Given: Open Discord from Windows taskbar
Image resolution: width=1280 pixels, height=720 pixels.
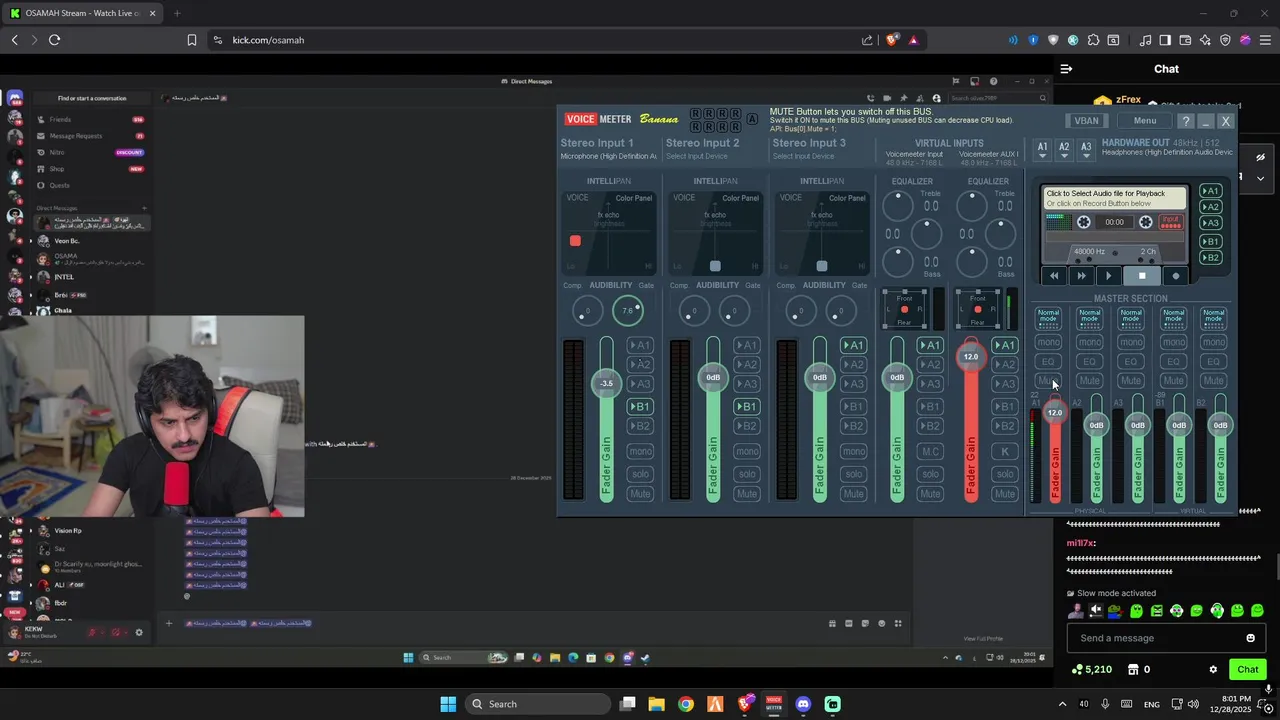Looking at the screenshot, I should [x=803, y=704].
